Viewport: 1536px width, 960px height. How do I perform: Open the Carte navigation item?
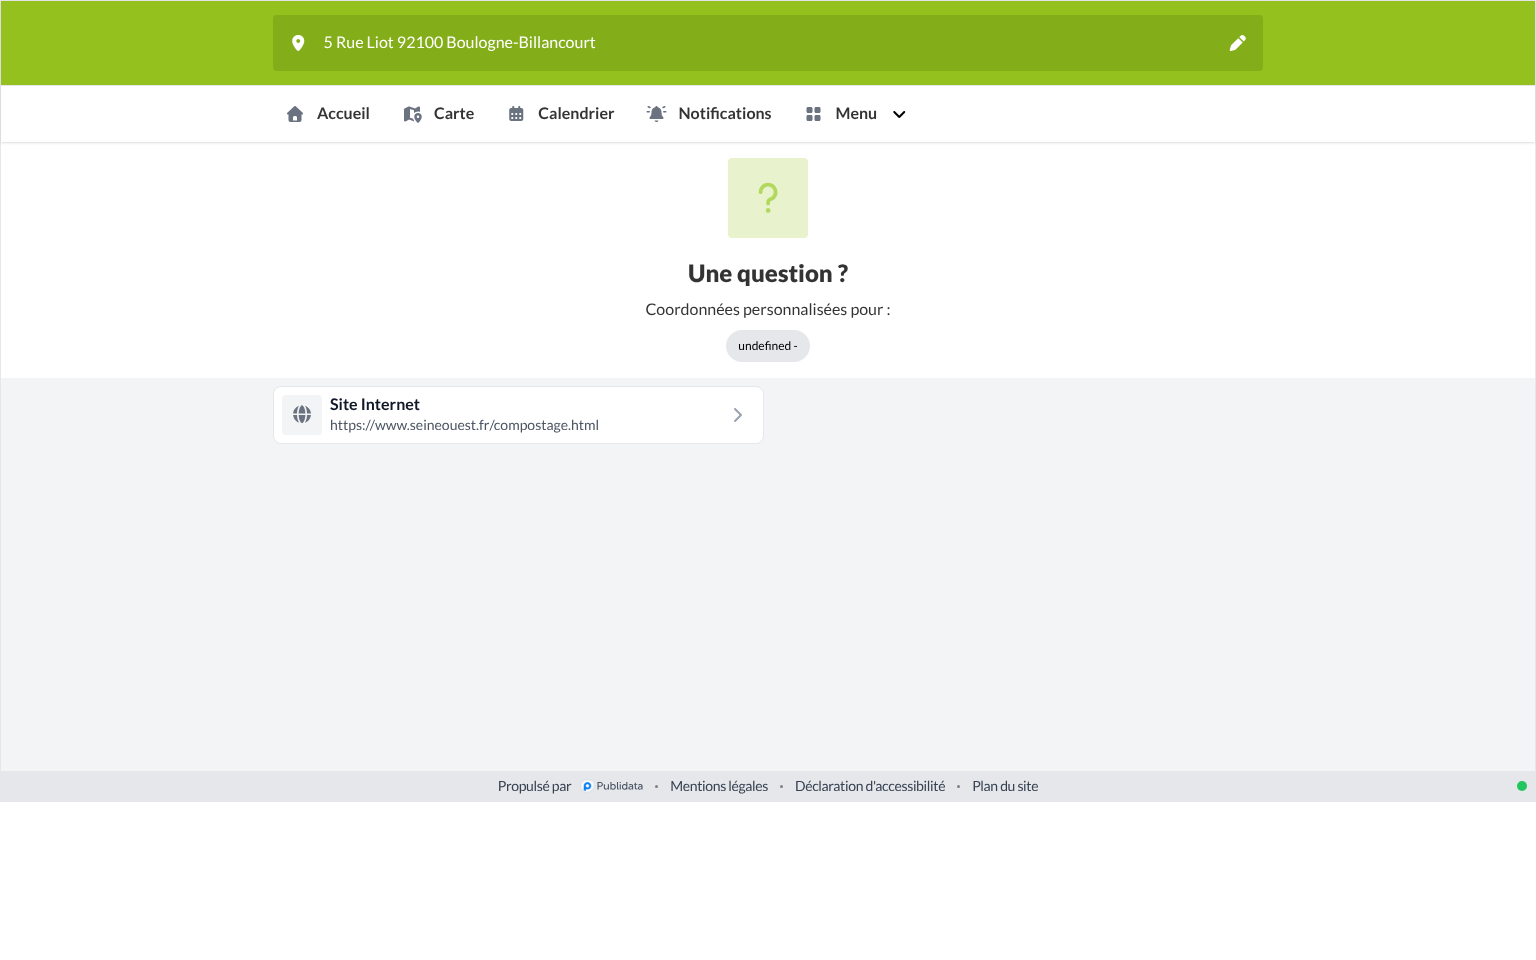(439, 114)
